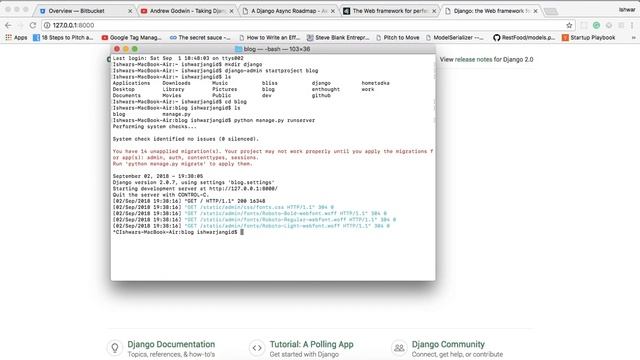Click the folder icon in terminal title bar
The width and height of the screenshot is (640, 360).
click(238, 49)
